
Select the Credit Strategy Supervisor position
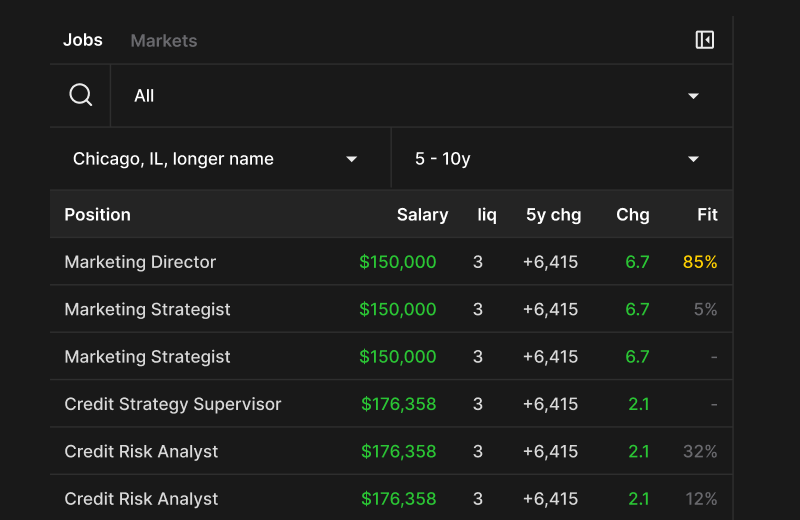pos(173,404)
